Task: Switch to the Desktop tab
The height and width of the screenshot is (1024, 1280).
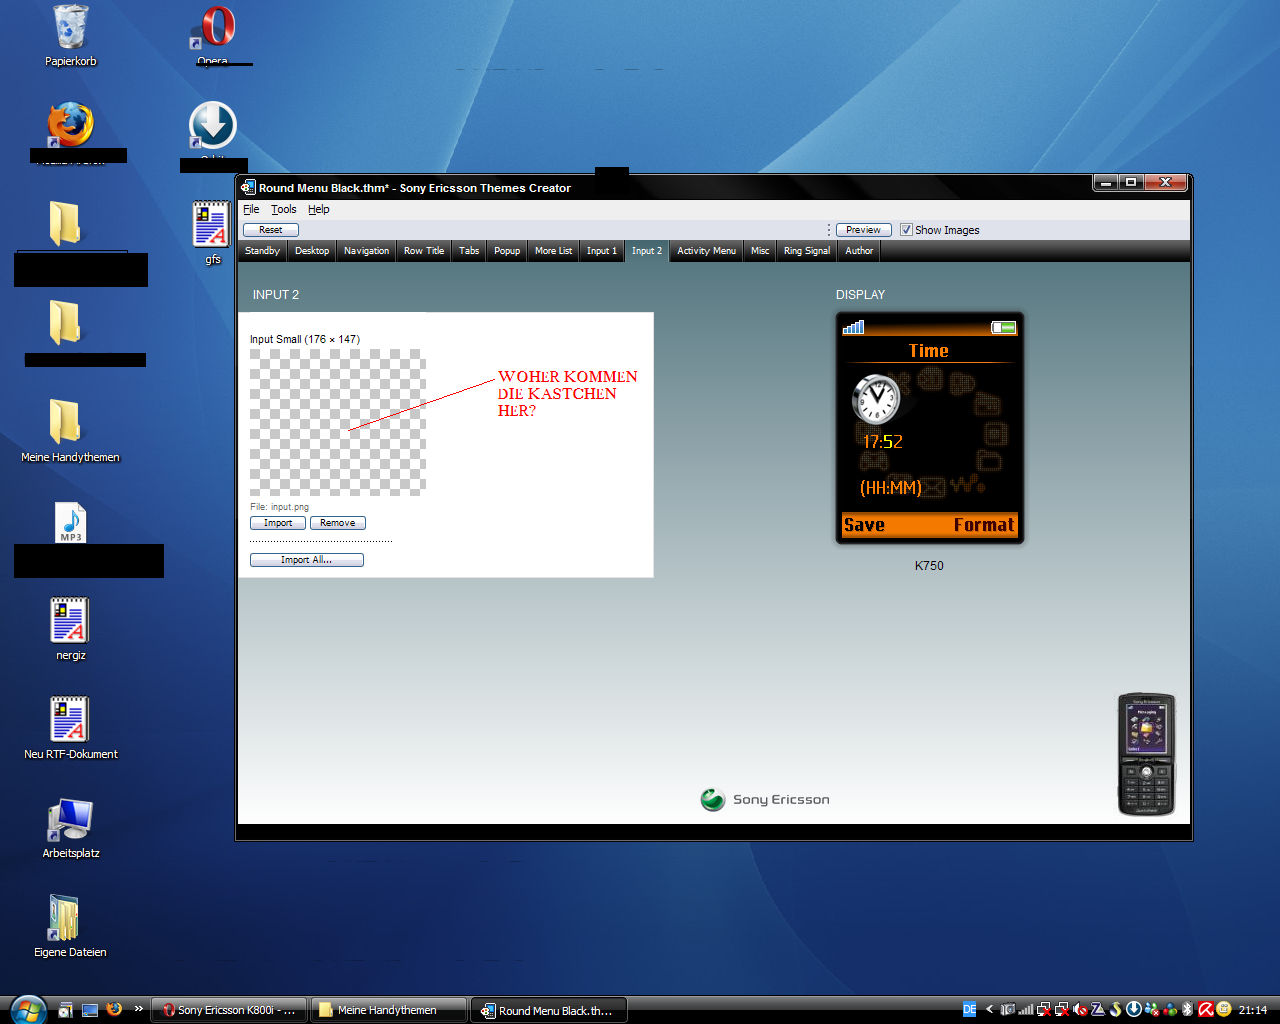Action: point(312,251)
